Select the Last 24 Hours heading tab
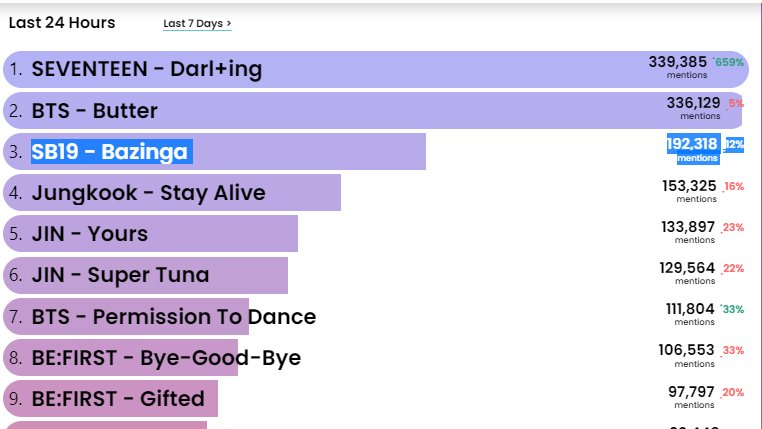762x429 pixels. 62,22
